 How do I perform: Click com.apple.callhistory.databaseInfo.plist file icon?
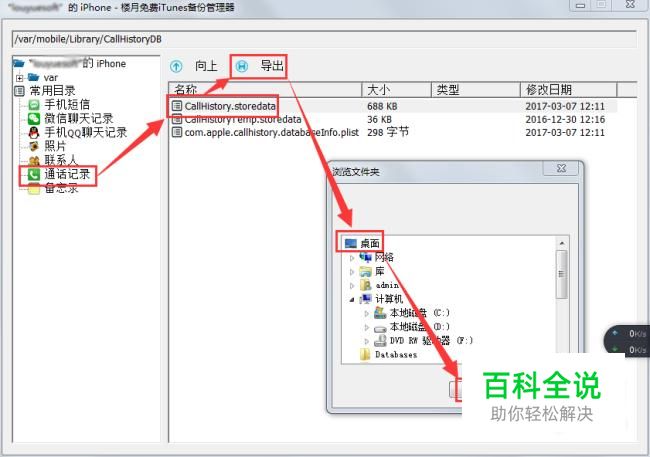coord(177,132)
